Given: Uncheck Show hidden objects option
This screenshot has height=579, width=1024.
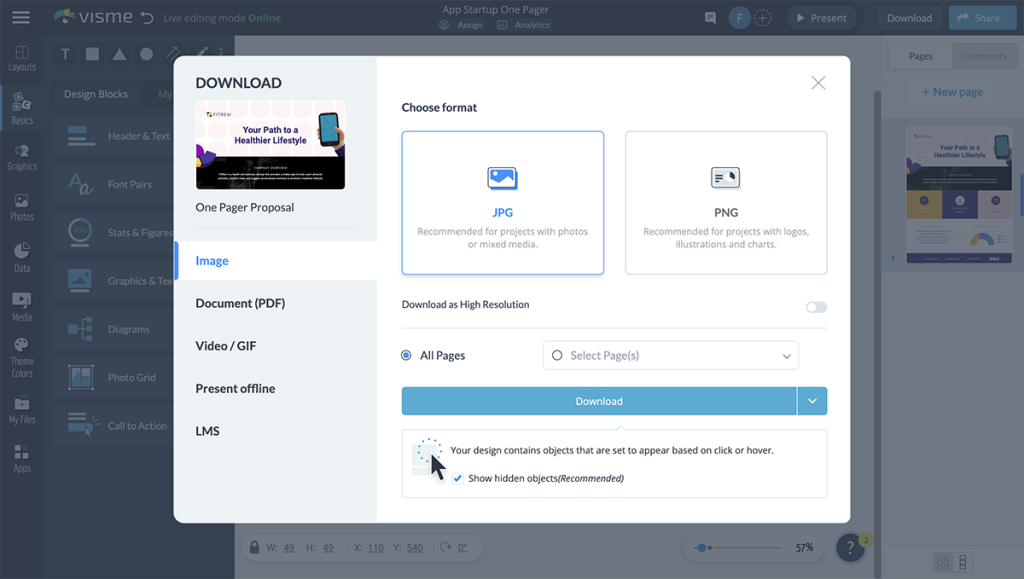Looking at the screenshot, I should [457, 478].
